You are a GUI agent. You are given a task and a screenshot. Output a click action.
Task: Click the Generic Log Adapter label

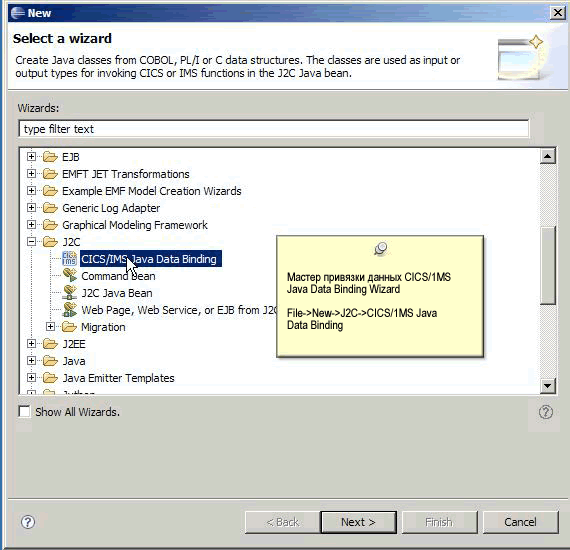point(111,208)
